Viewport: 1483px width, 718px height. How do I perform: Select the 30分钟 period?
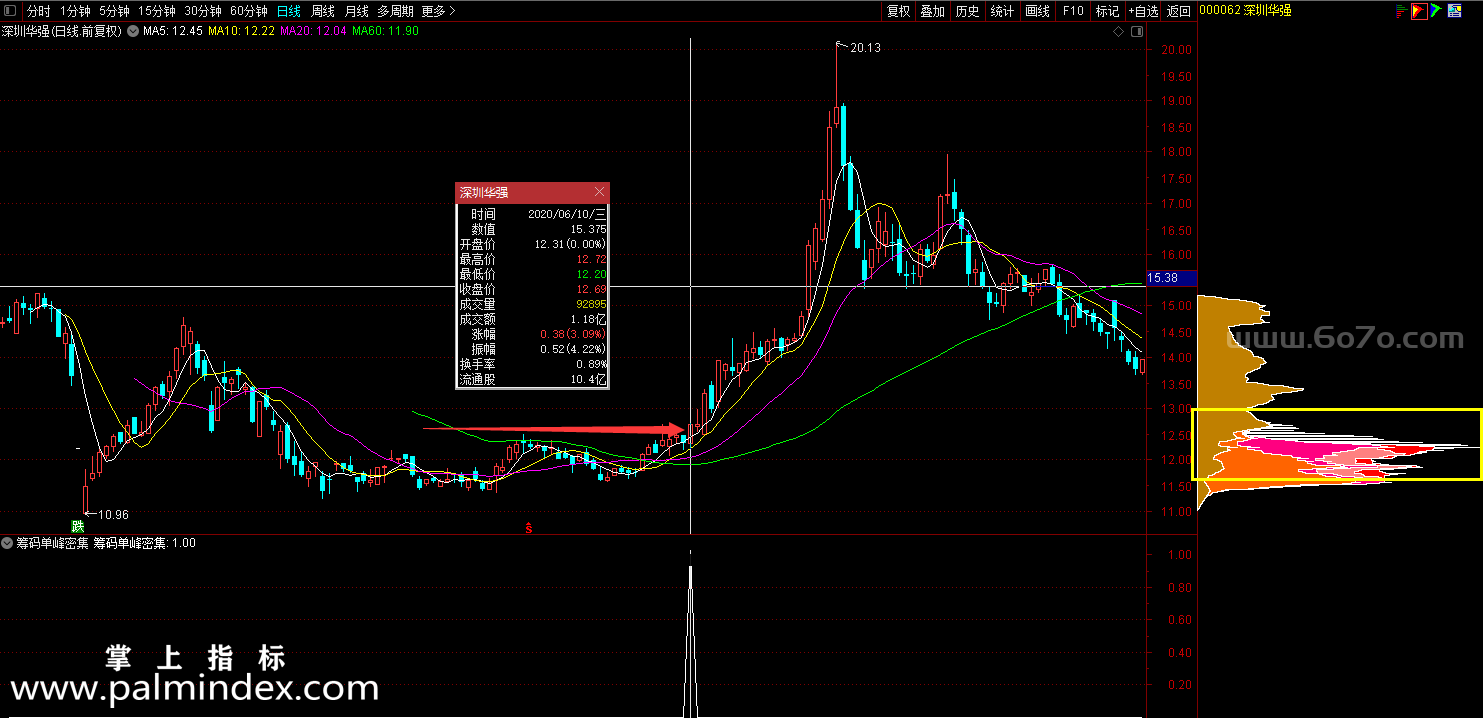(x=203, y=11)
